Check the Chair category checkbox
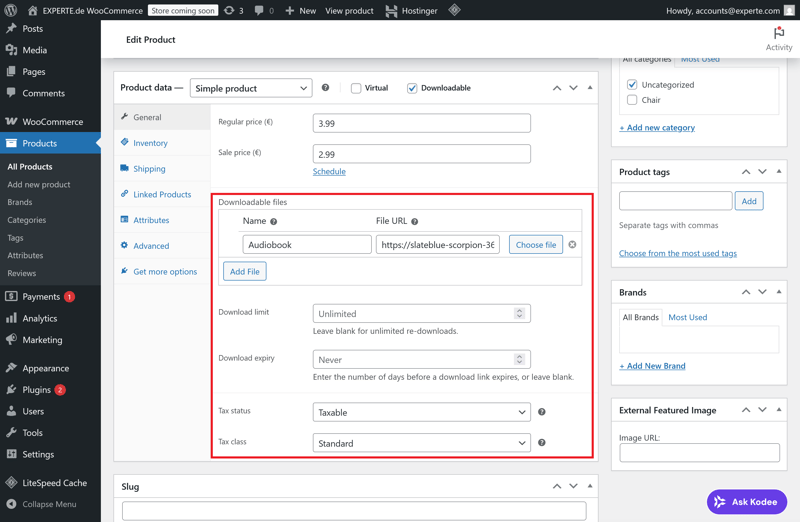 [x=632, y=100]
